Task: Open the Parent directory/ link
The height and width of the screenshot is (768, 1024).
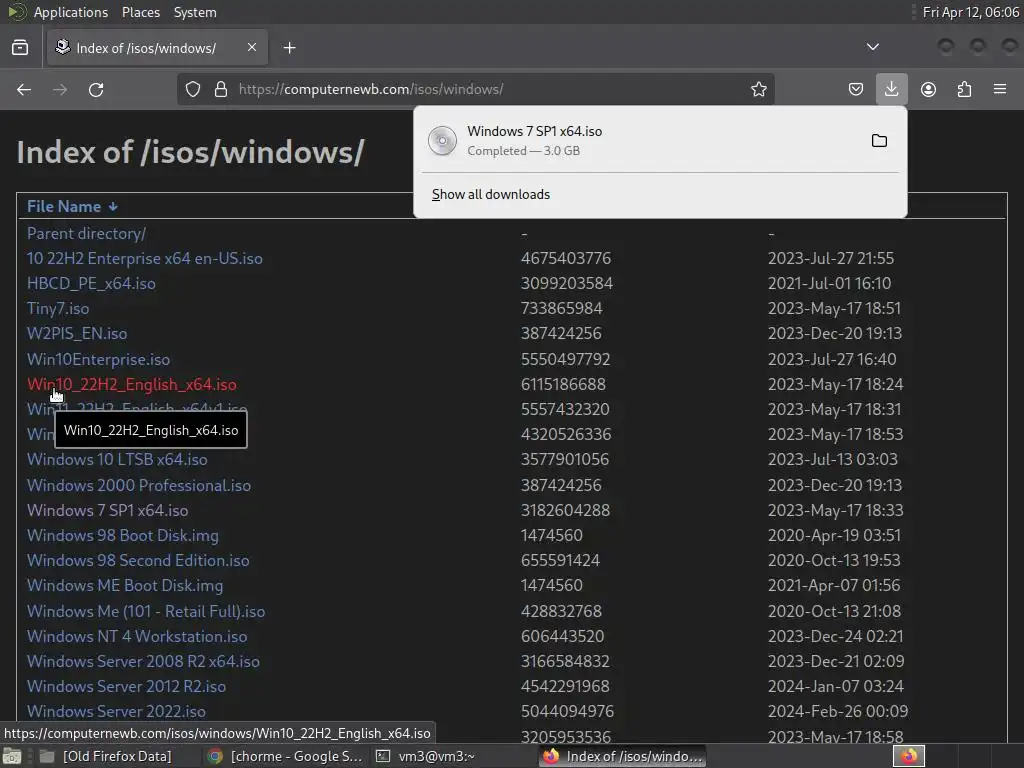Action: pos(86,233)
